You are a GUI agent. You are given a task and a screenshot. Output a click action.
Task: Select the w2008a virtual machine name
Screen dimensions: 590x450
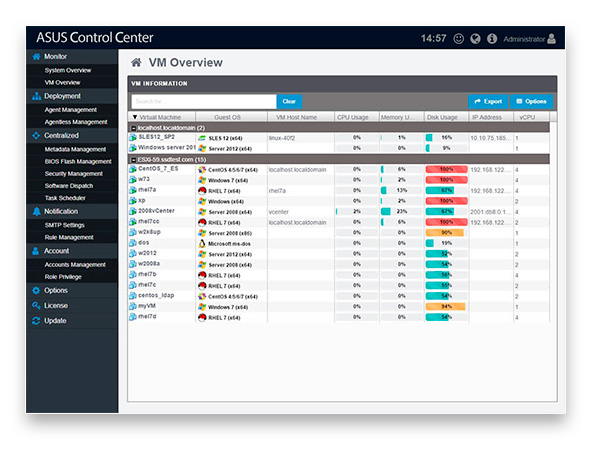[x=149, y=264]
